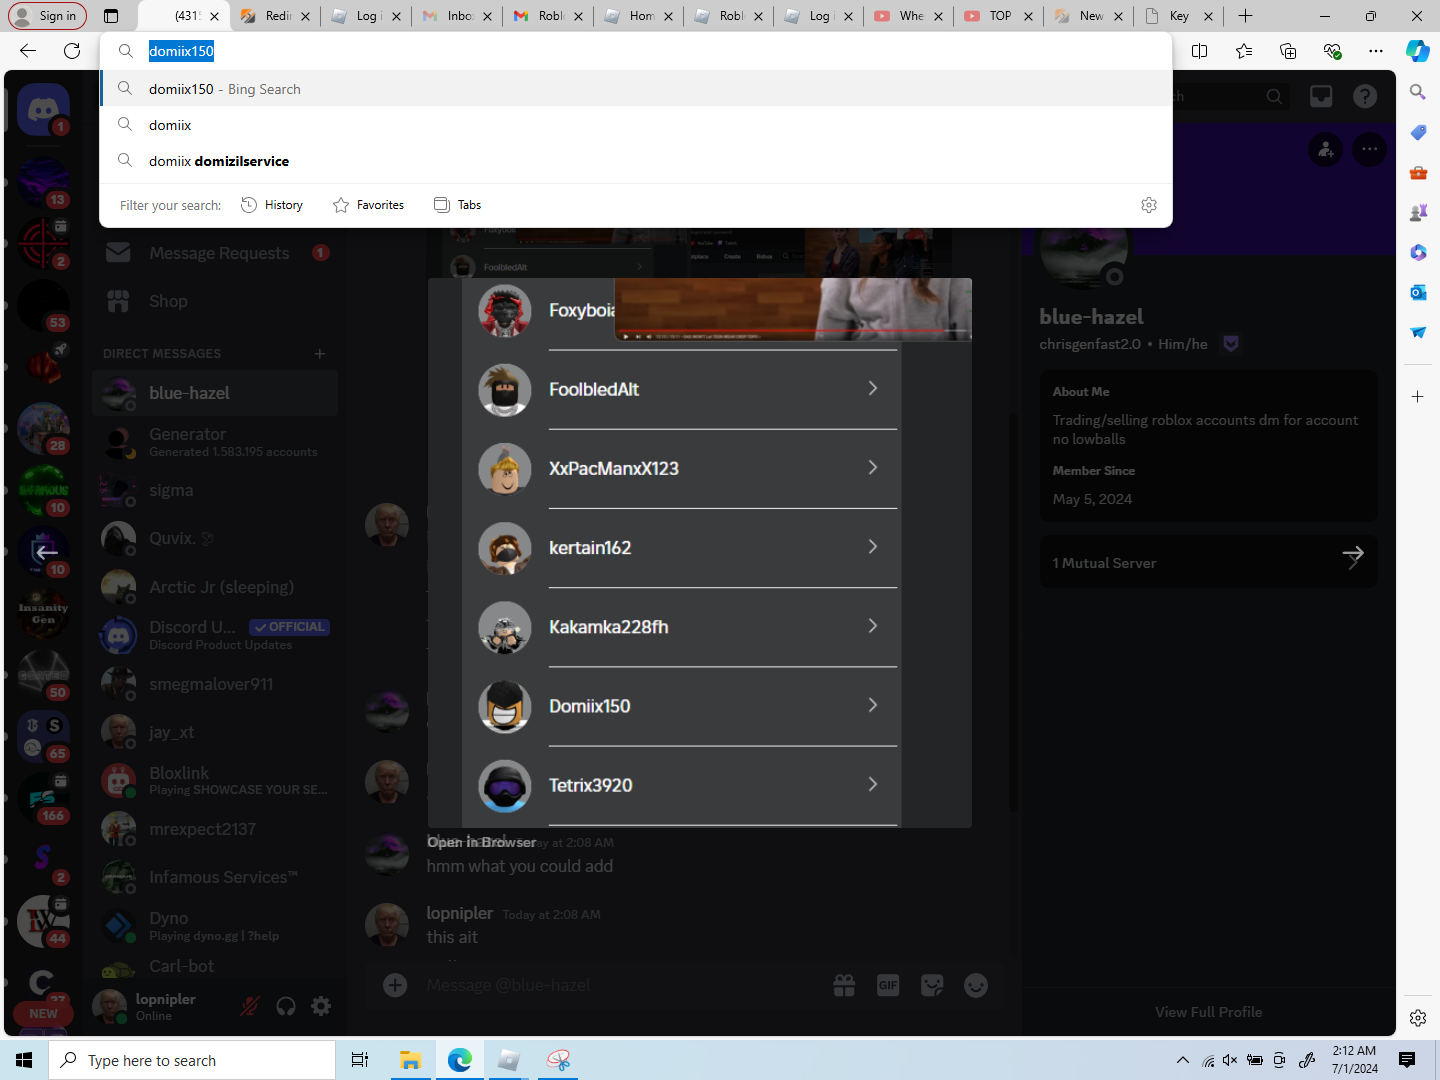The width and height of the screenshot is (1440, 1080).
Task: Expand kertain162 account row chevron
Action: point(873,546)
